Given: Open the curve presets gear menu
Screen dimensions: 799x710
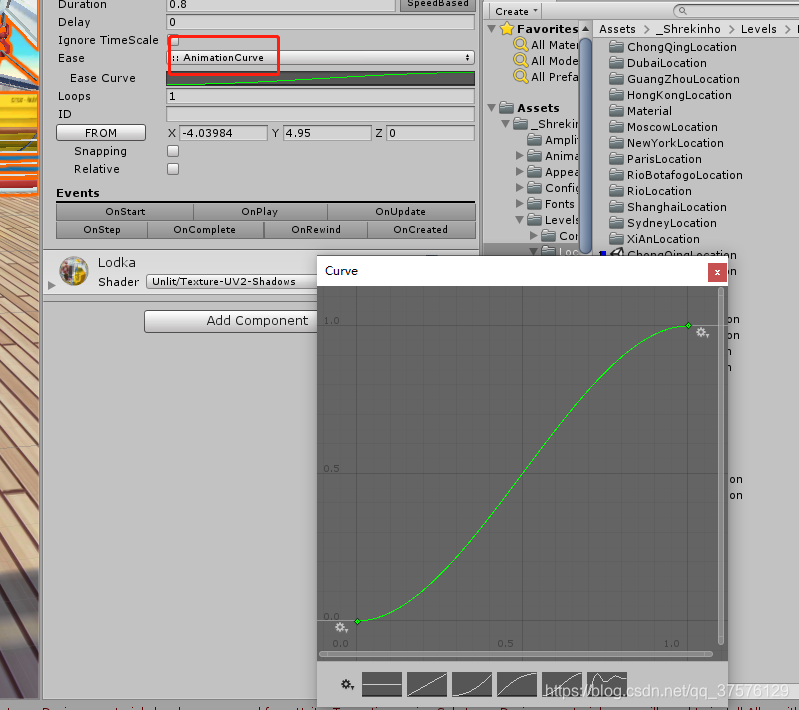Looking at the screenshot, I should click(347, 685).
